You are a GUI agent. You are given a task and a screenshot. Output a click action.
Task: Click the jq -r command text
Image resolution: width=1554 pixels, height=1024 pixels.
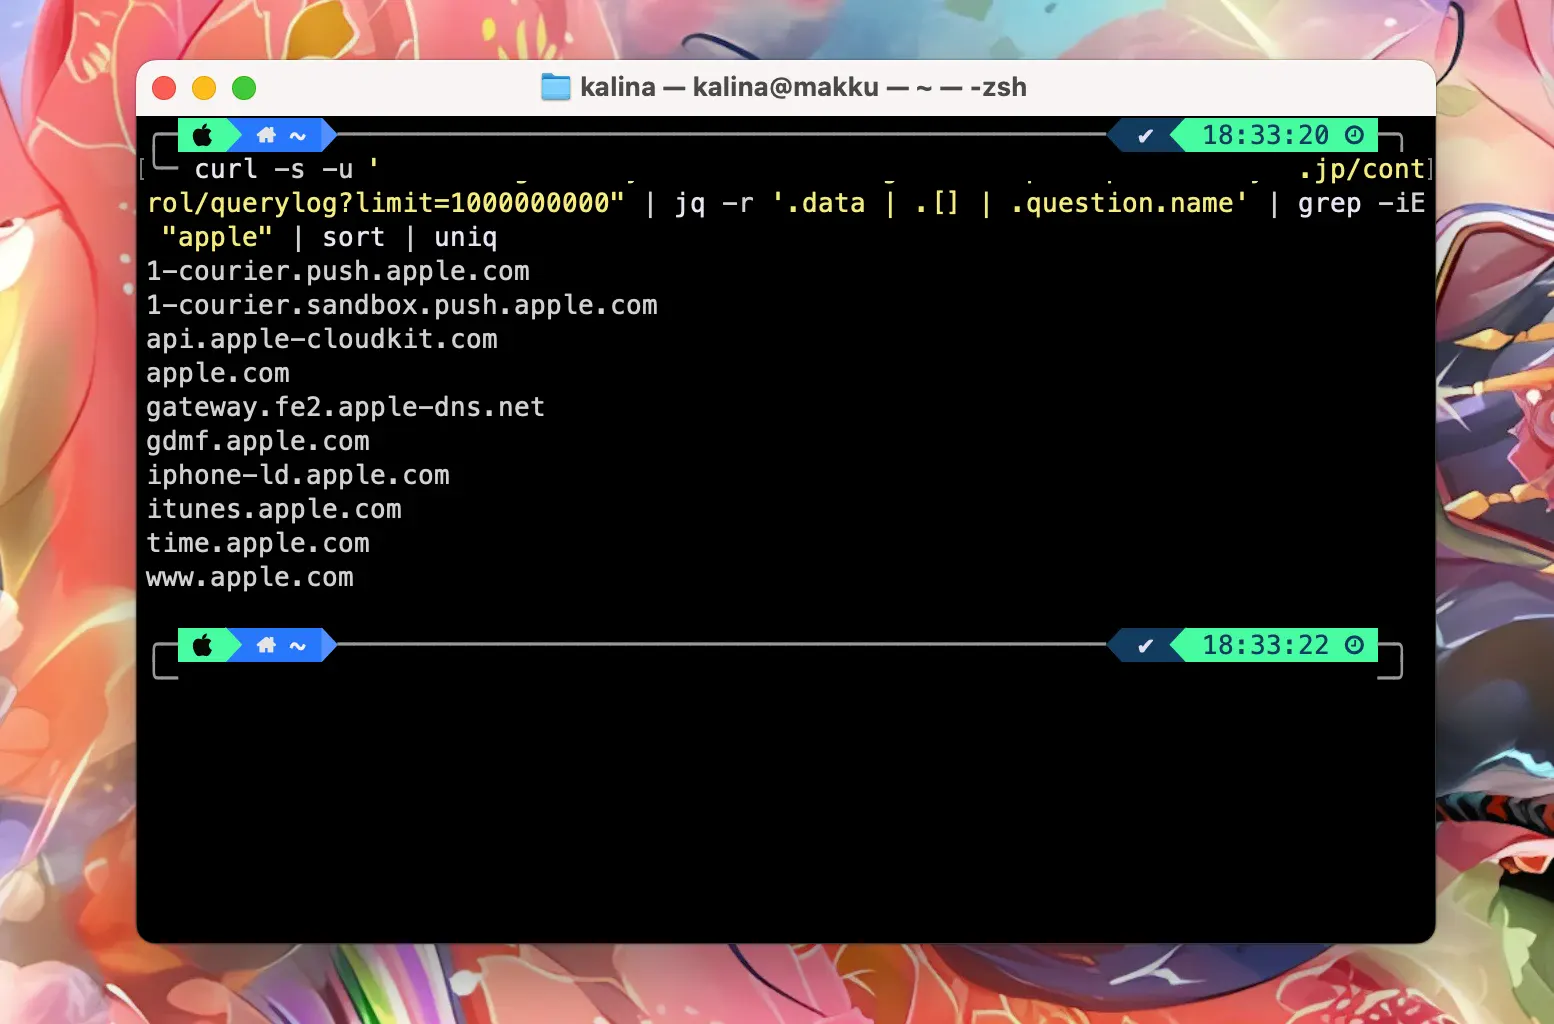pos(714,203)
